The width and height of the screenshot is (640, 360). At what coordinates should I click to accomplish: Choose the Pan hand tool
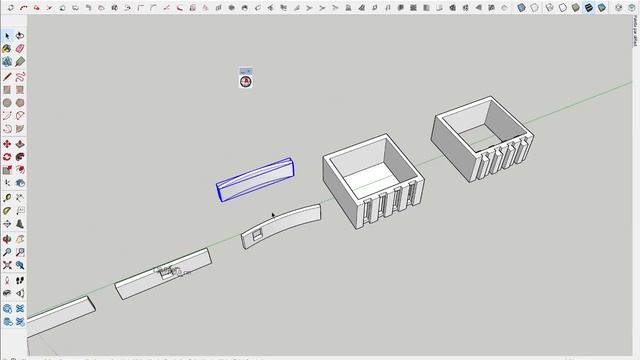pyautogui.click(x=20, y=239)
